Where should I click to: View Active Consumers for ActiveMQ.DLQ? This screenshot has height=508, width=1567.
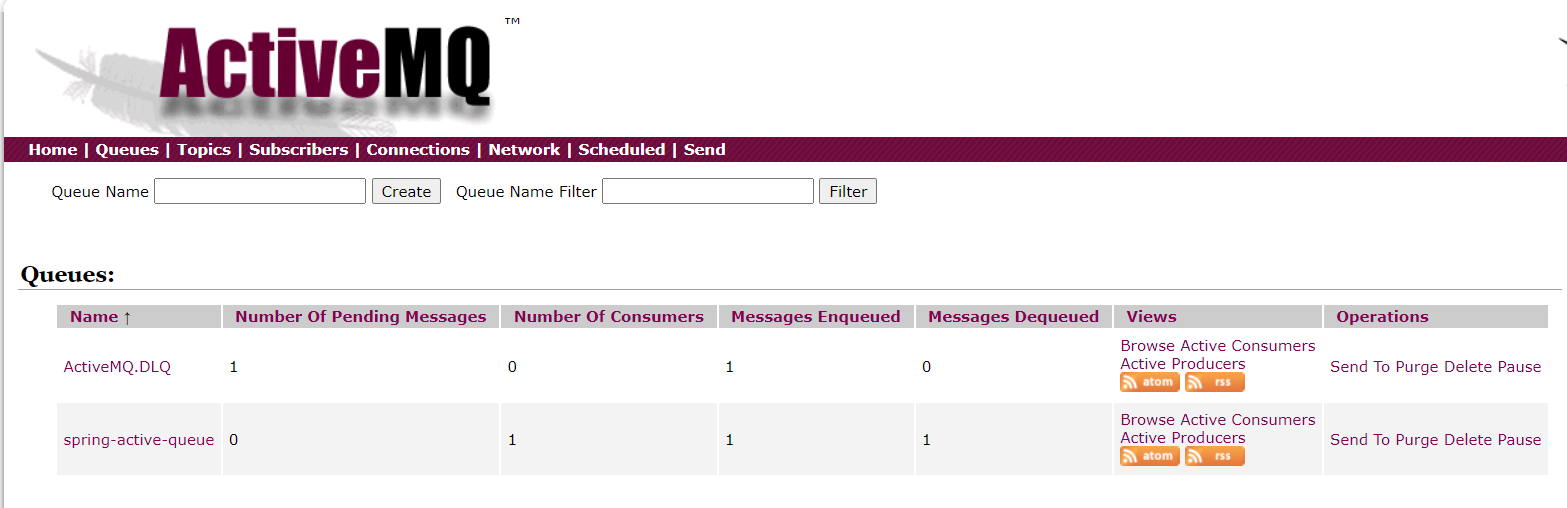[1248, 346]
